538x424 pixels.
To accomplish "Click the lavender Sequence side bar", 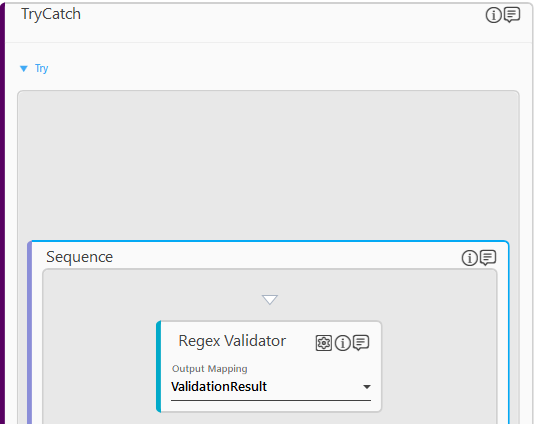I will coord(30,332).
